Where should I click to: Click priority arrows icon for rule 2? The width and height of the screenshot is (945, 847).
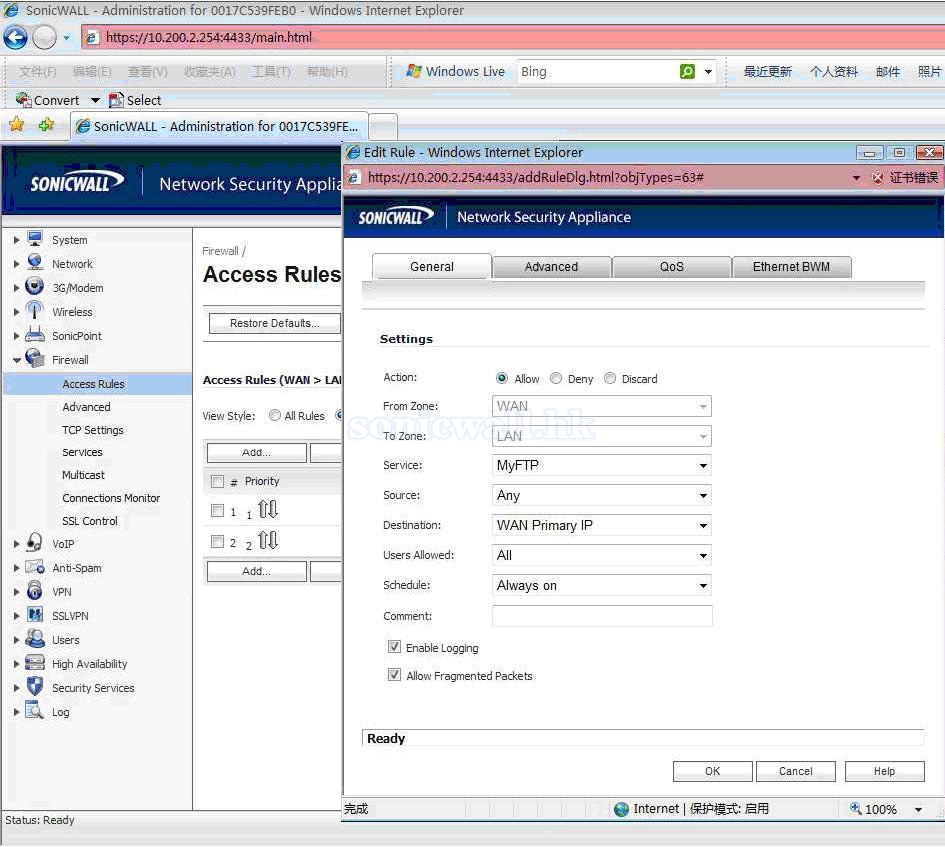(x=268, y=540)
